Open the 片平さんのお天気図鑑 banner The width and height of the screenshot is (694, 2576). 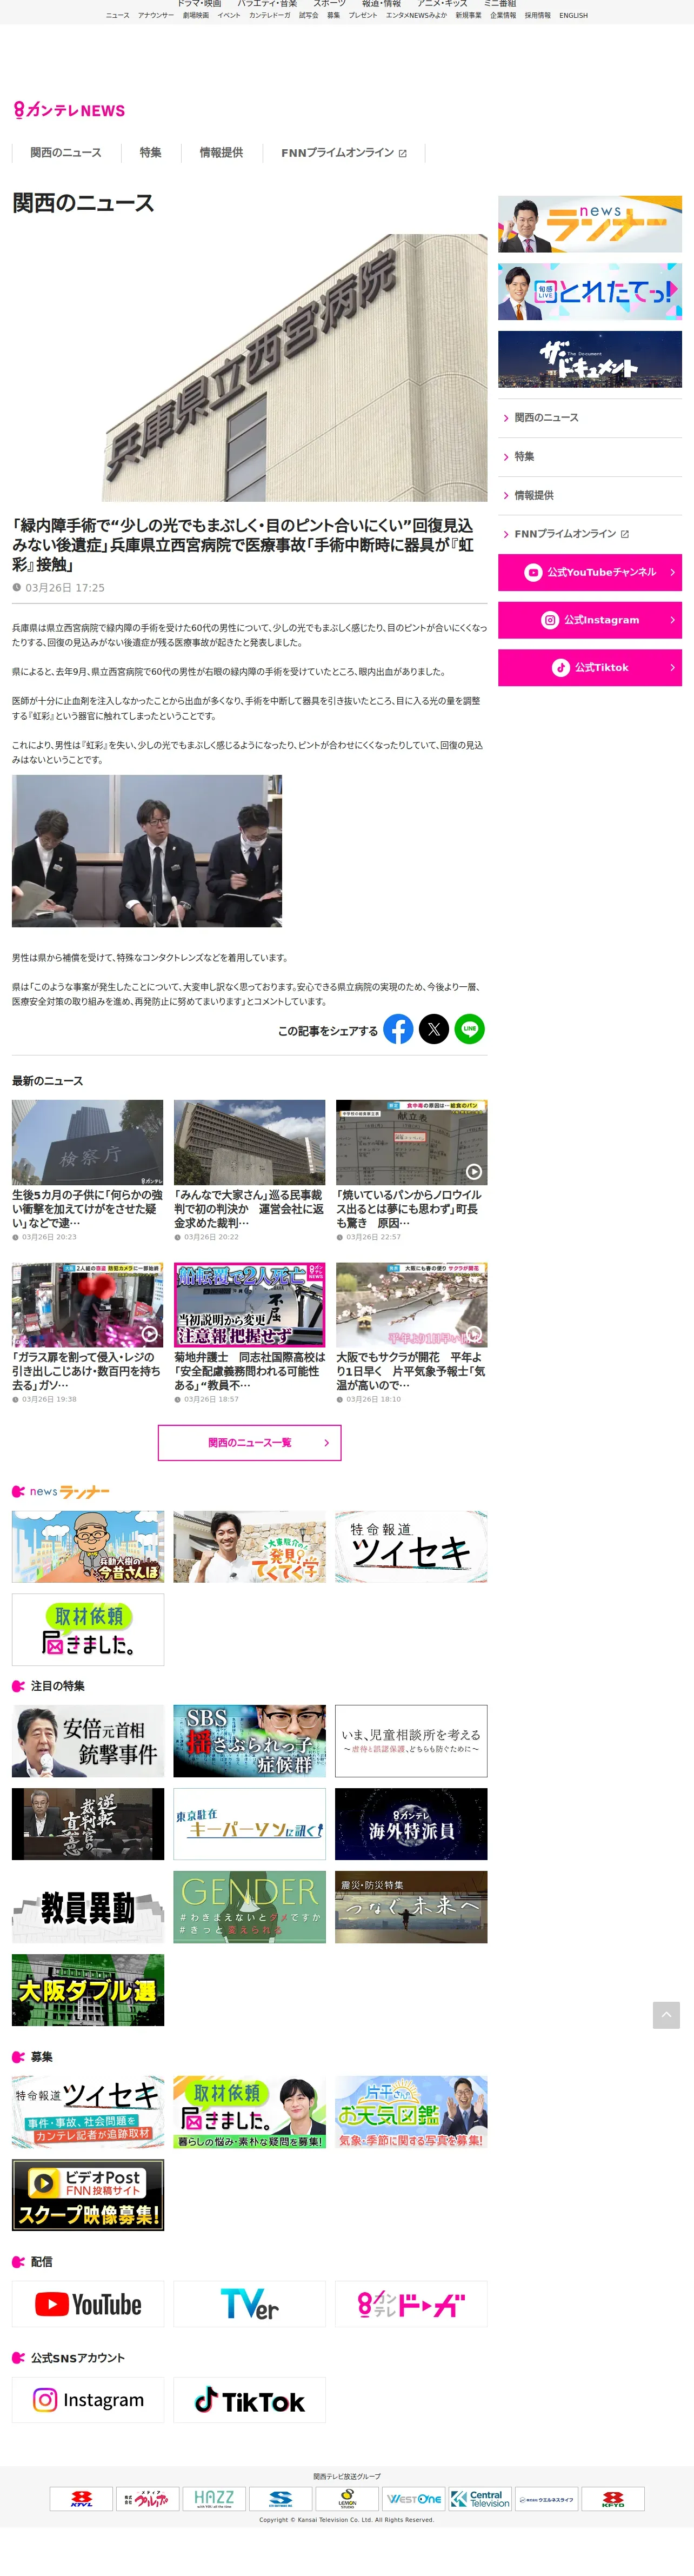click(411, 2112)
